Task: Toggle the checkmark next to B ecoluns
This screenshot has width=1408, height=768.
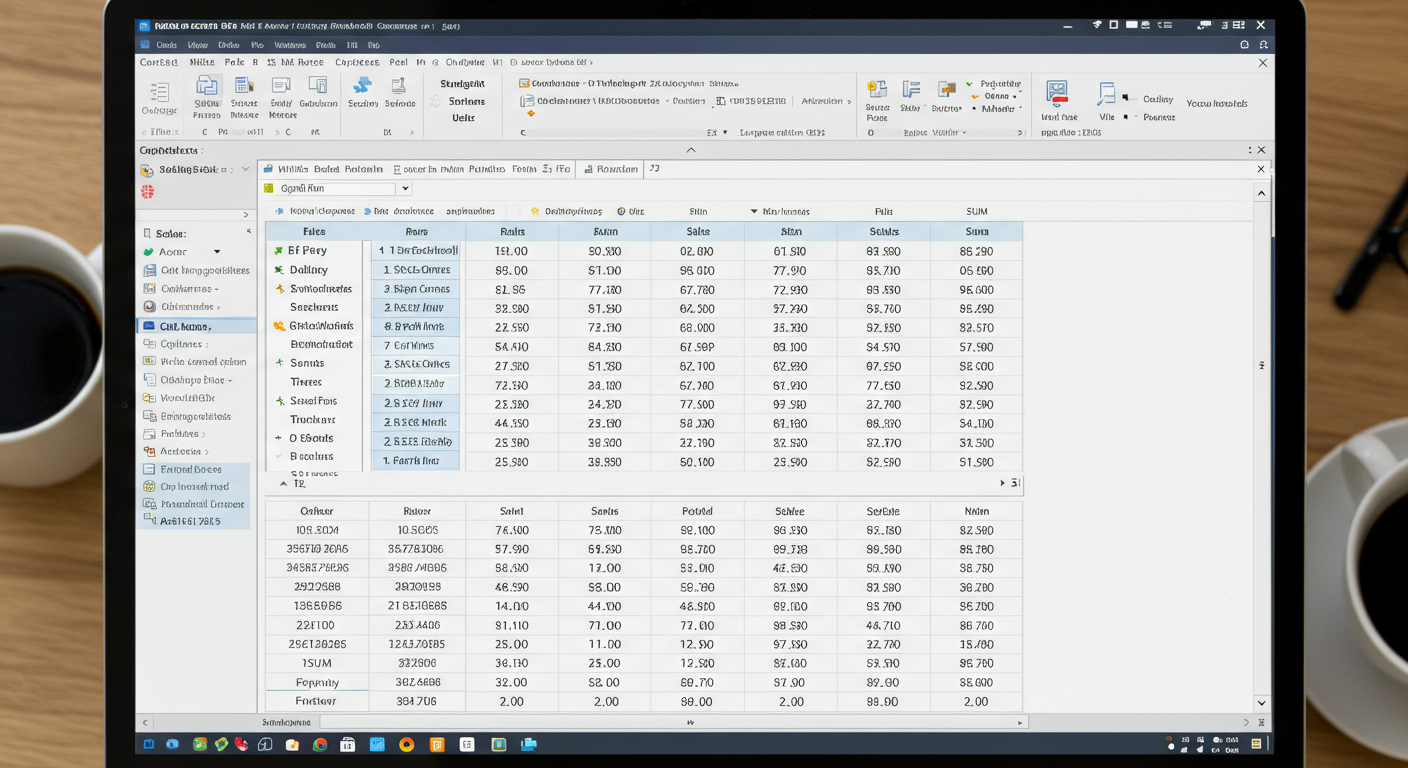Action: [279, 457]
